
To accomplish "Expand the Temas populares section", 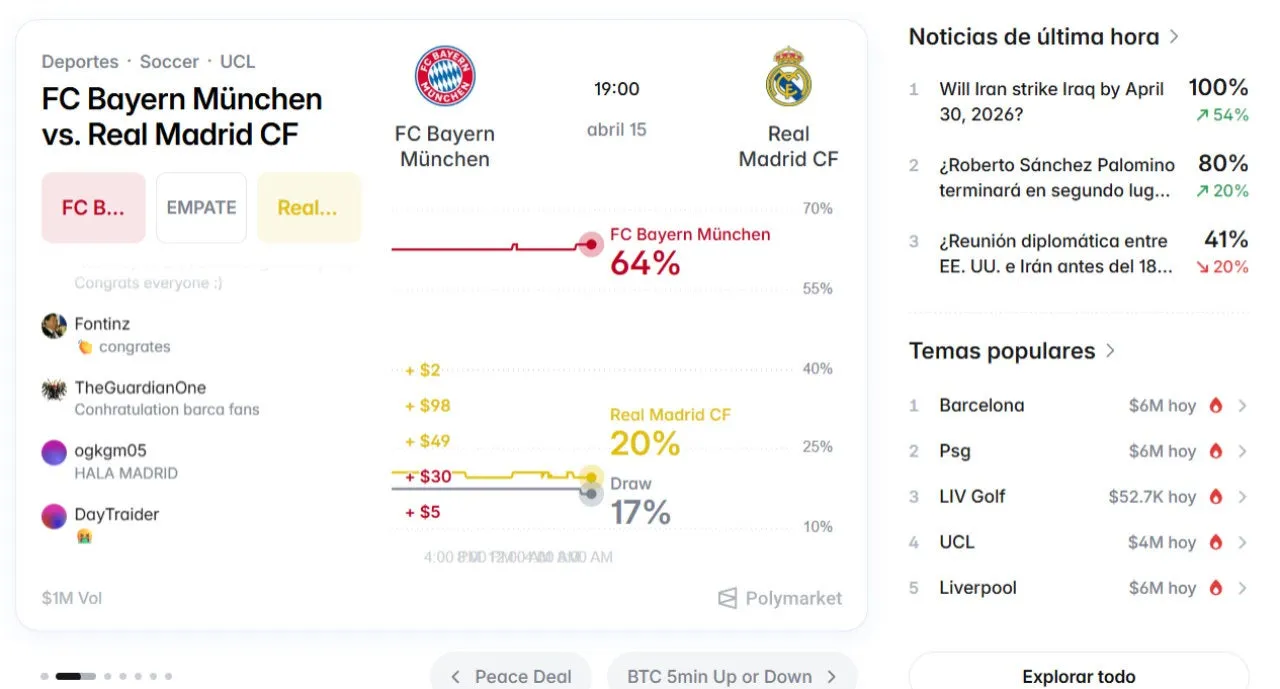I will [x=1110, y=351].
